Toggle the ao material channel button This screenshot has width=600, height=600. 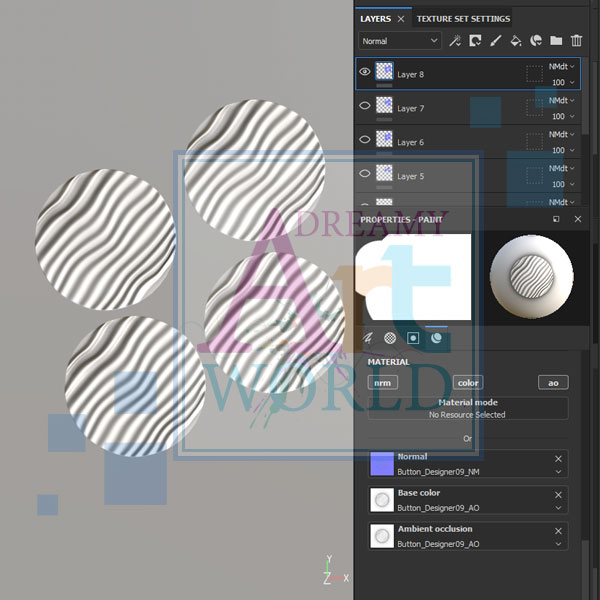pos(553,382)
